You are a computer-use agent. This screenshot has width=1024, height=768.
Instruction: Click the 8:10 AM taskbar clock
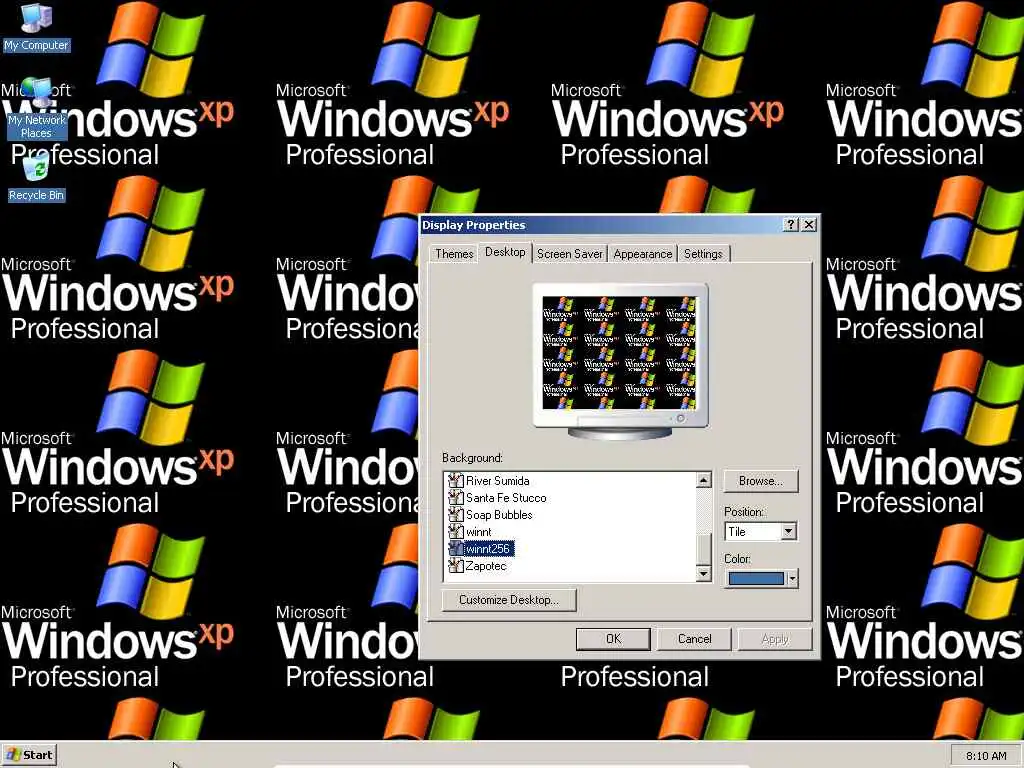[x=986, y=756]
